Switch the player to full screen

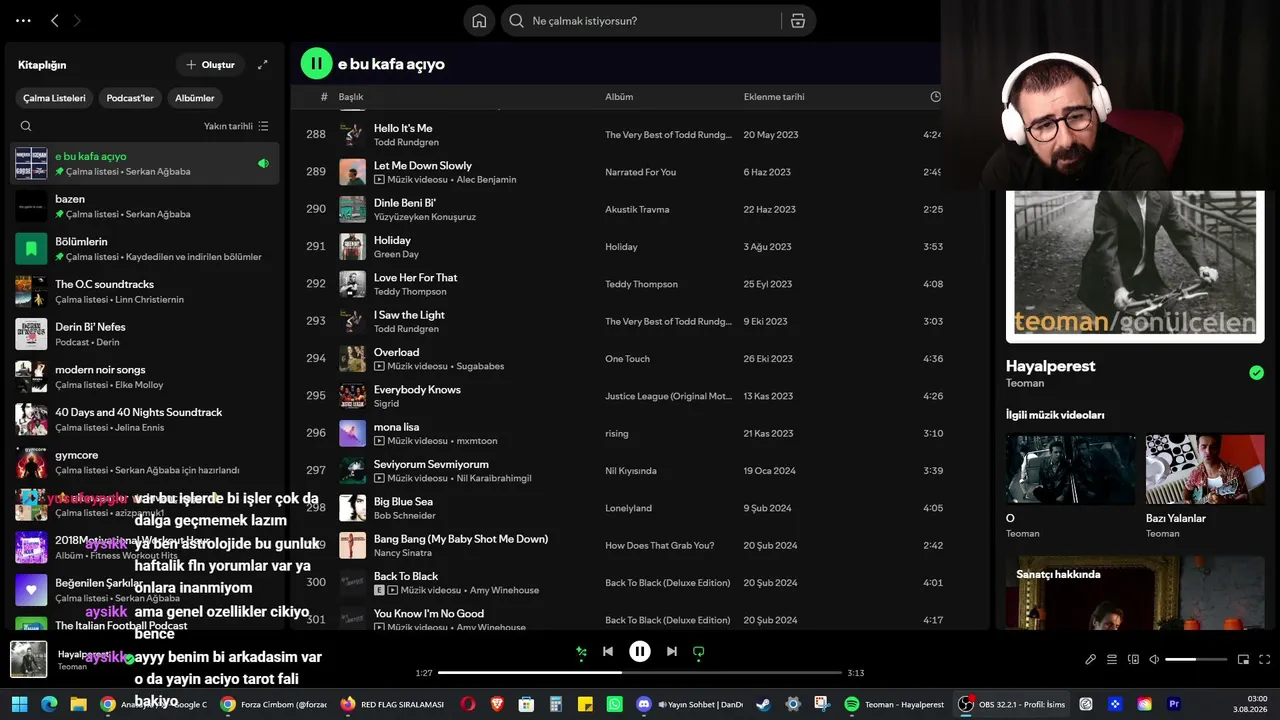[x=1264, y=660]
